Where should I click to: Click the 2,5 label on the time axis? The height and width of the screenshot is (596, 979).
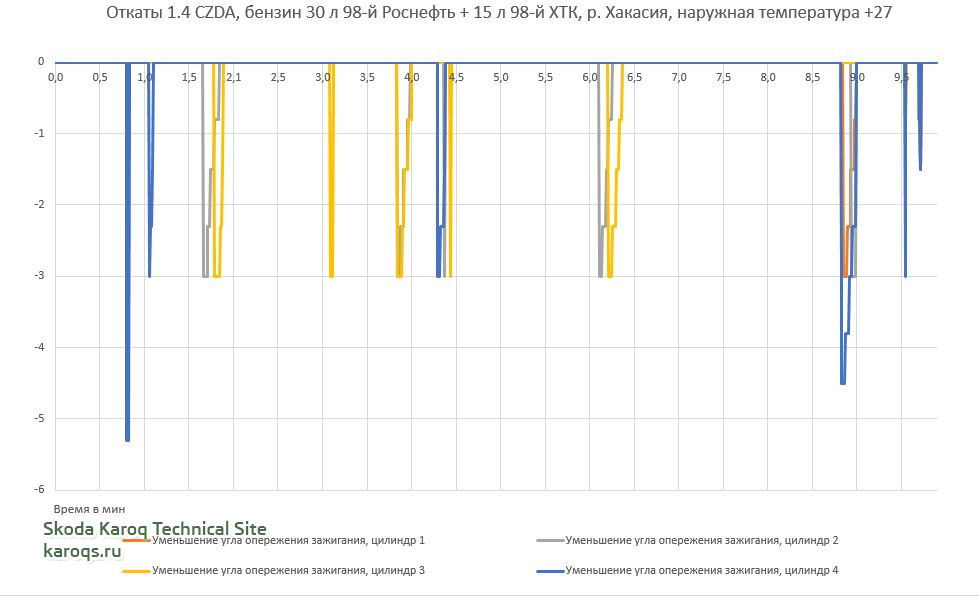(x=278, y=77)
